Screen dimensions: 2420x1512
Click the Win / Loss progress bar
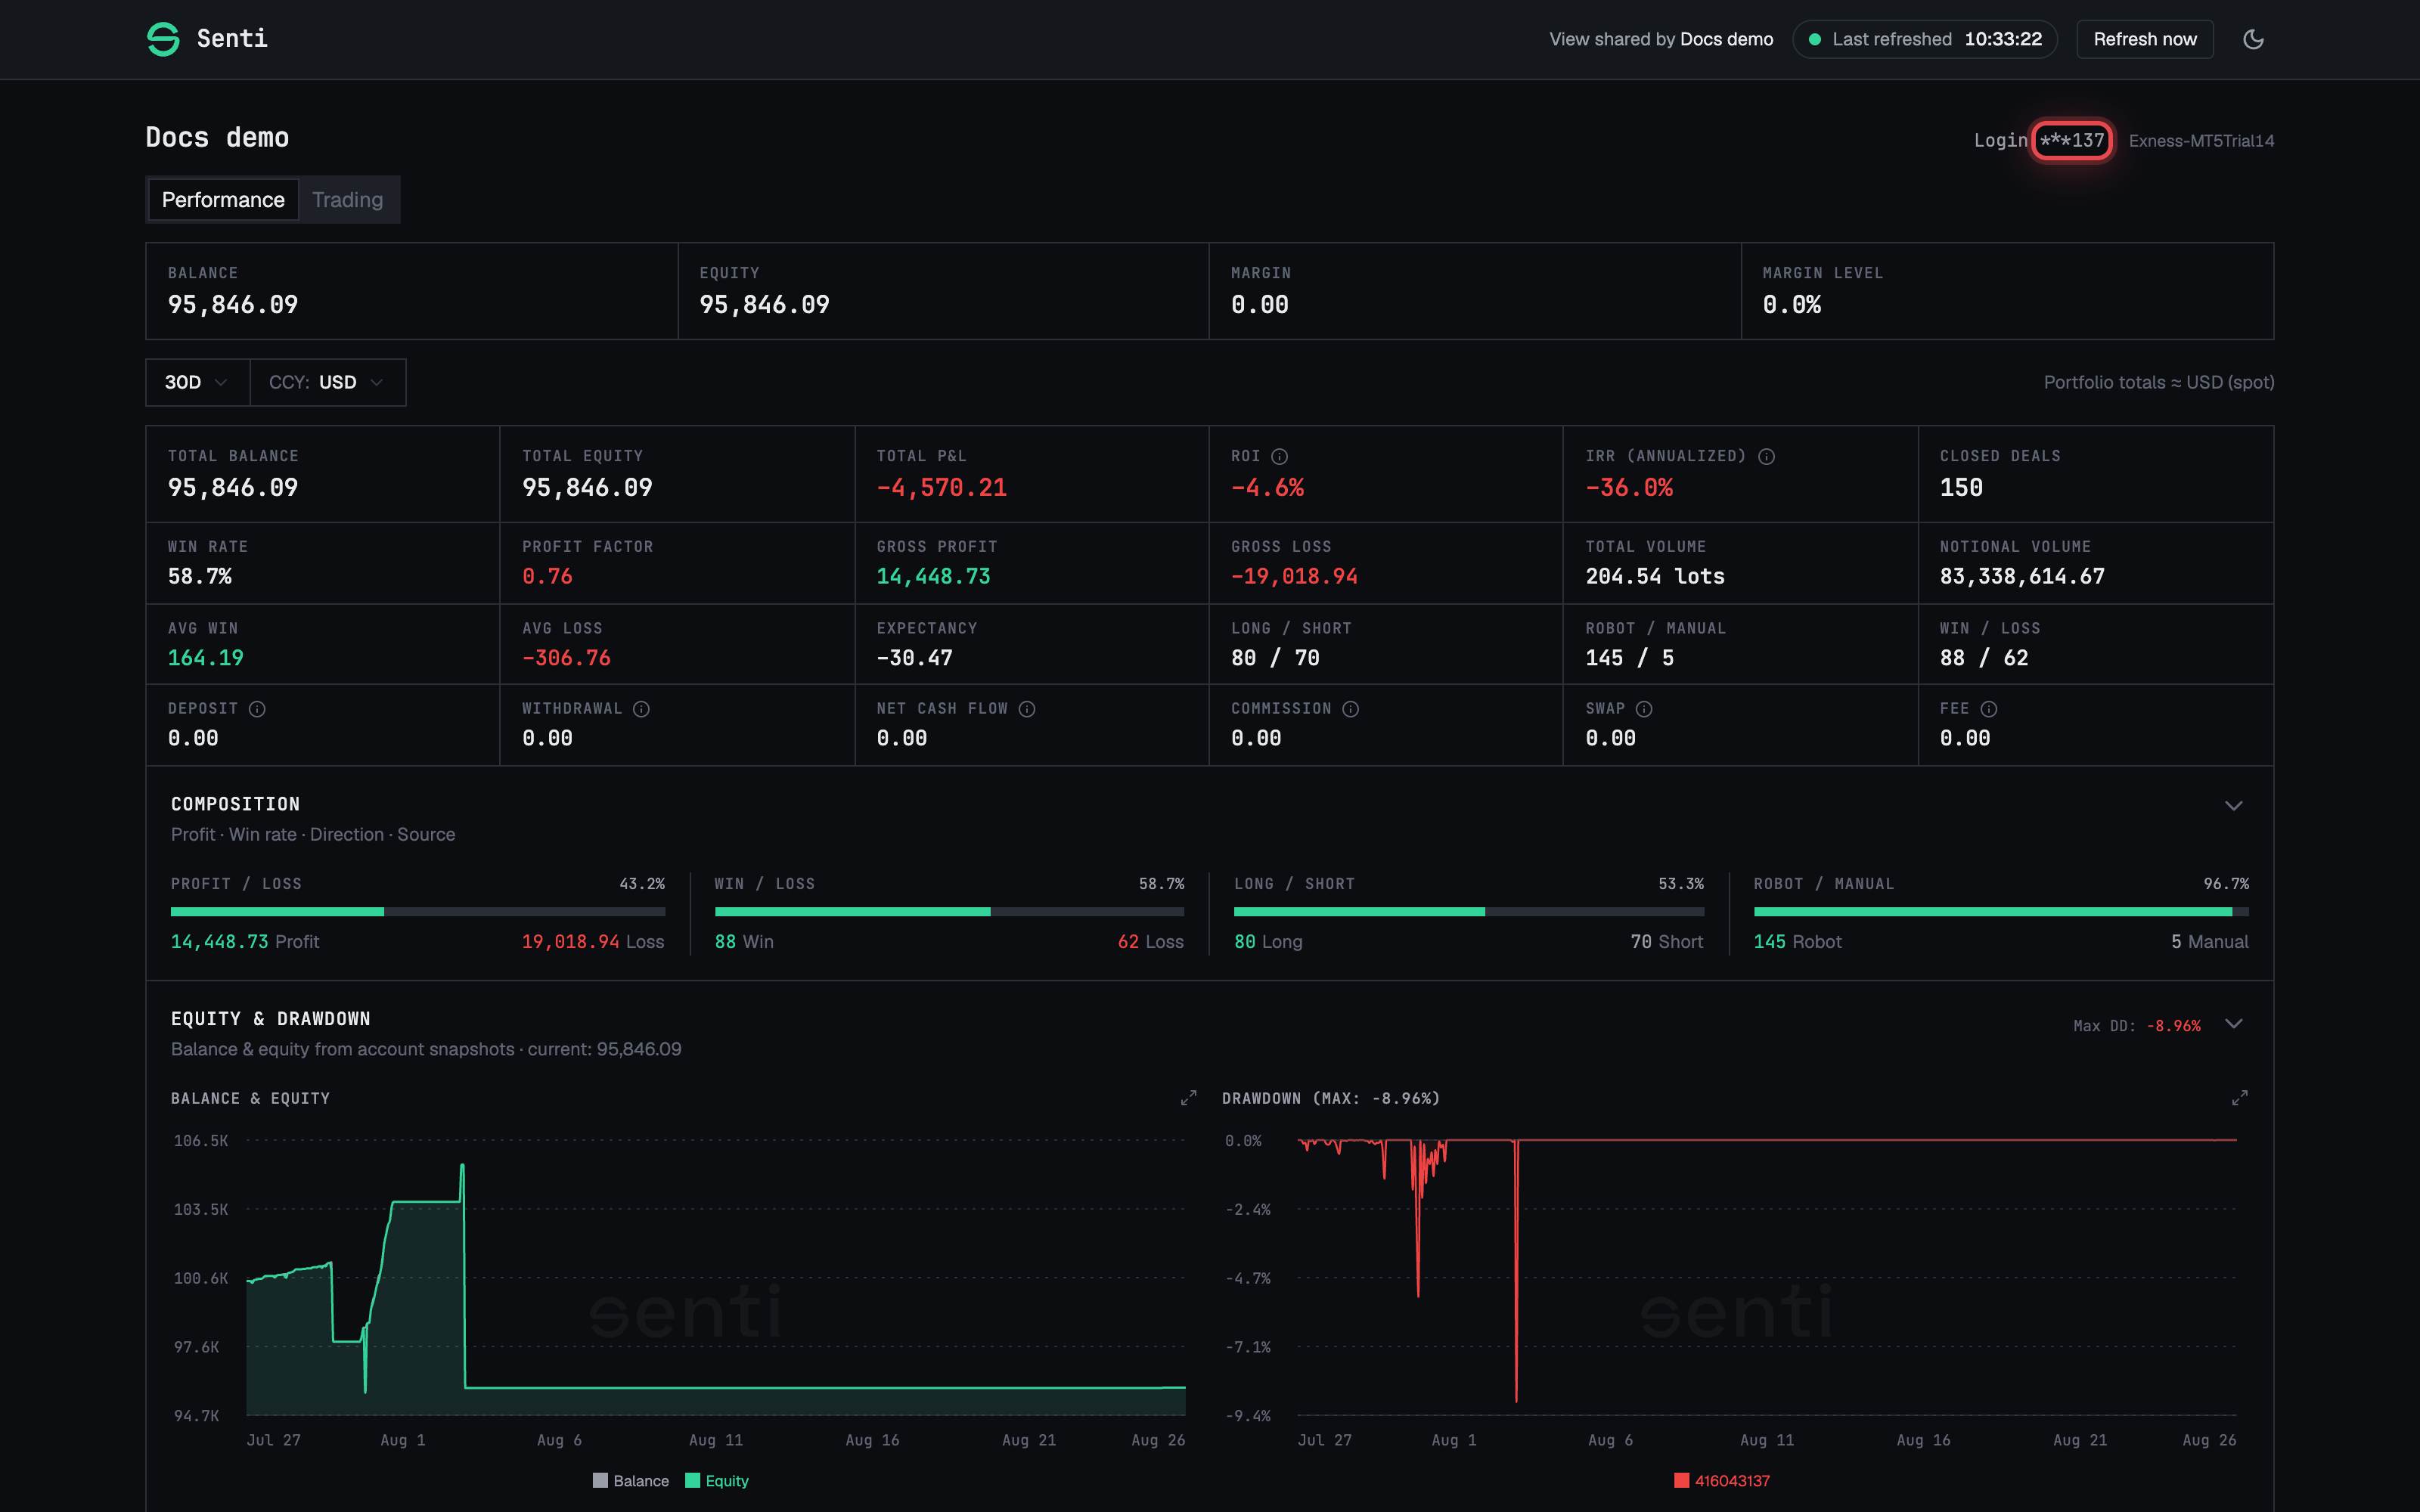(x=949, y=912)
